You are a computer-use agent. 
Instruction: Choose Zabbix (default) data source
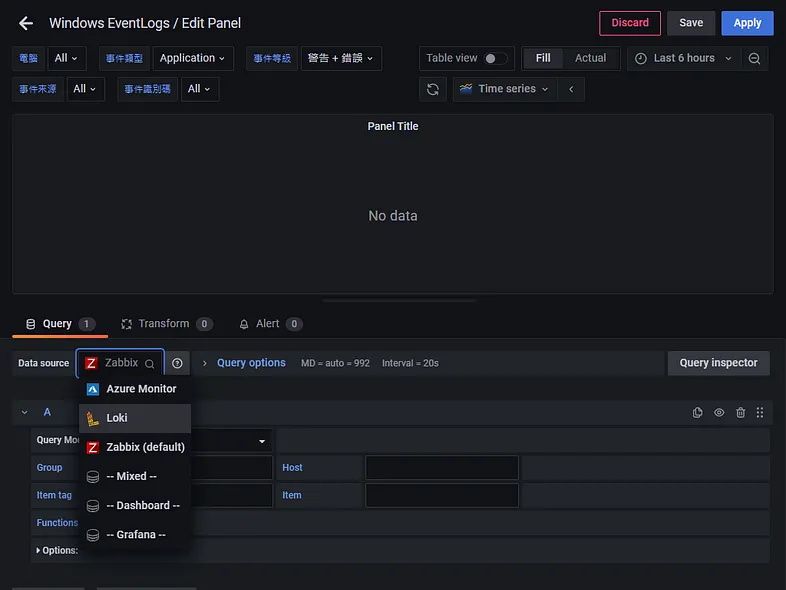pos(135,447)
